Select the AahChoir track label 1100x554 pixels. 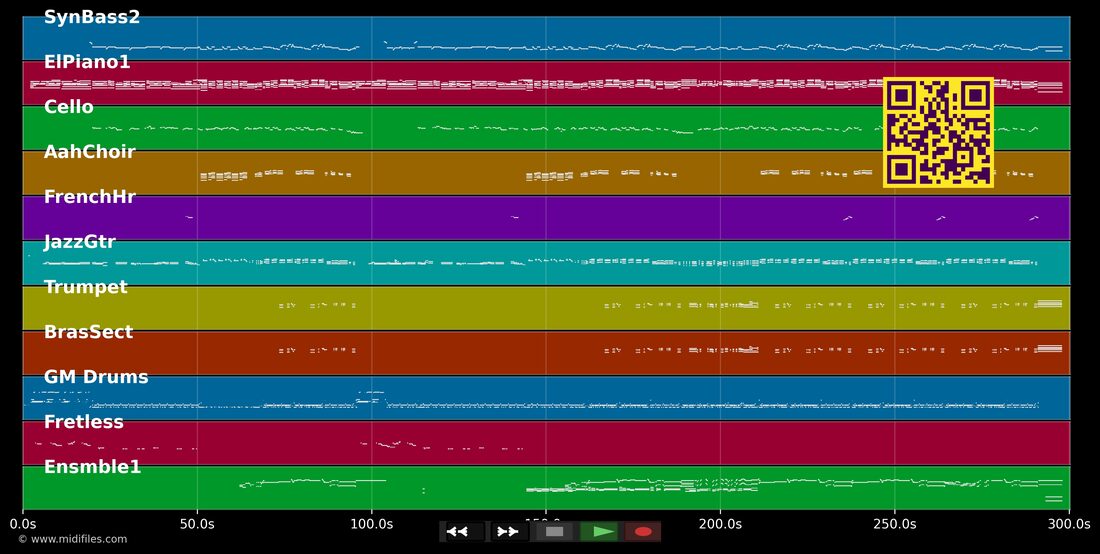click(x=89, y=151)
